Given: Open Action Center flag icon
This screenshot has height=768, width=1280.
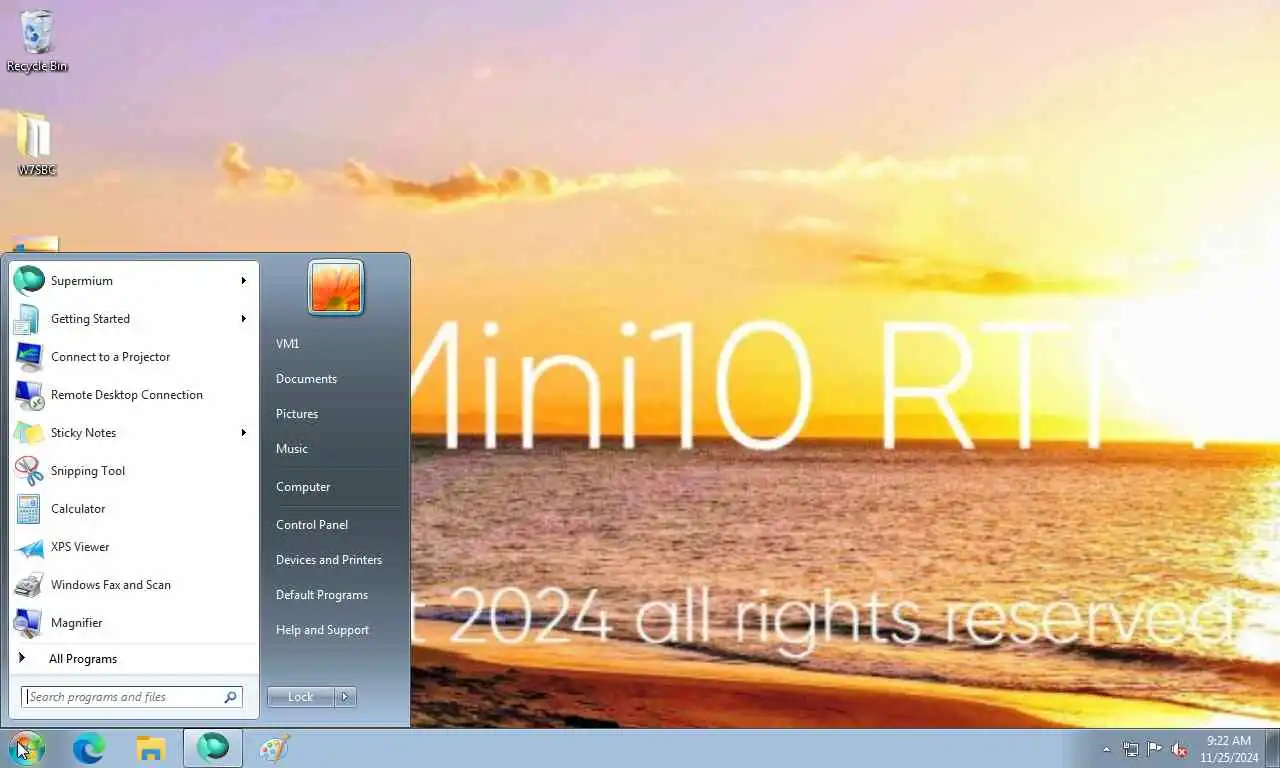Looking at the screenshot, I should pos(1155,749).
